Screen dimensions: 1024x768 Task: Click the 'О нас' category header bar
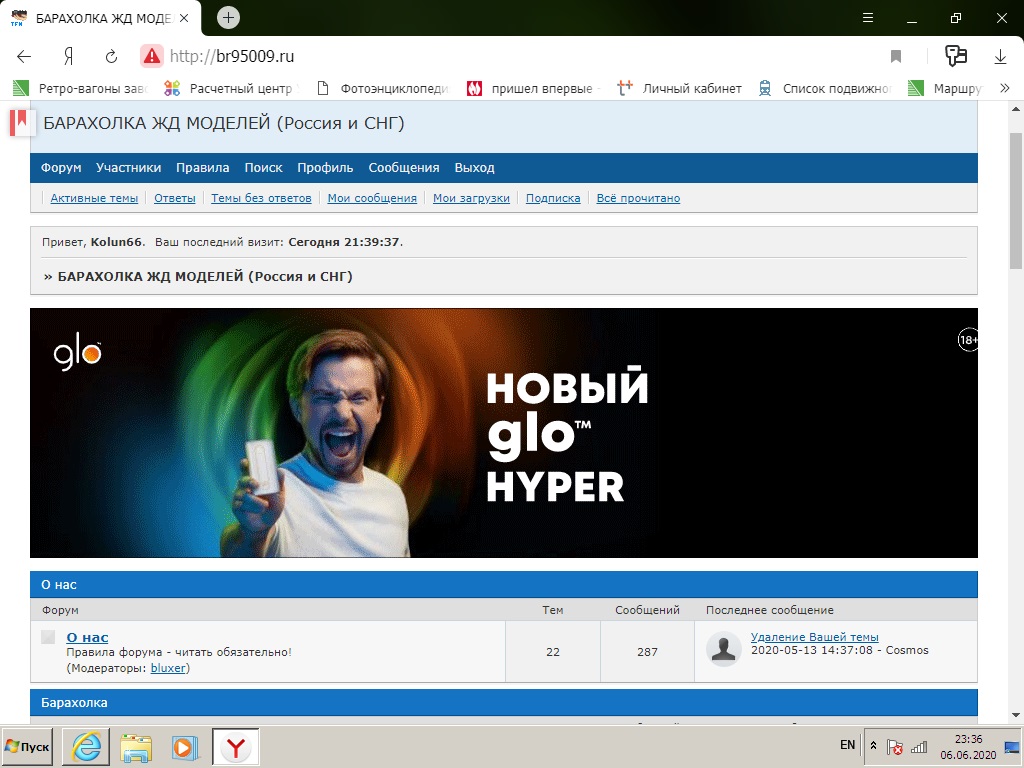[x=504, y=584]
